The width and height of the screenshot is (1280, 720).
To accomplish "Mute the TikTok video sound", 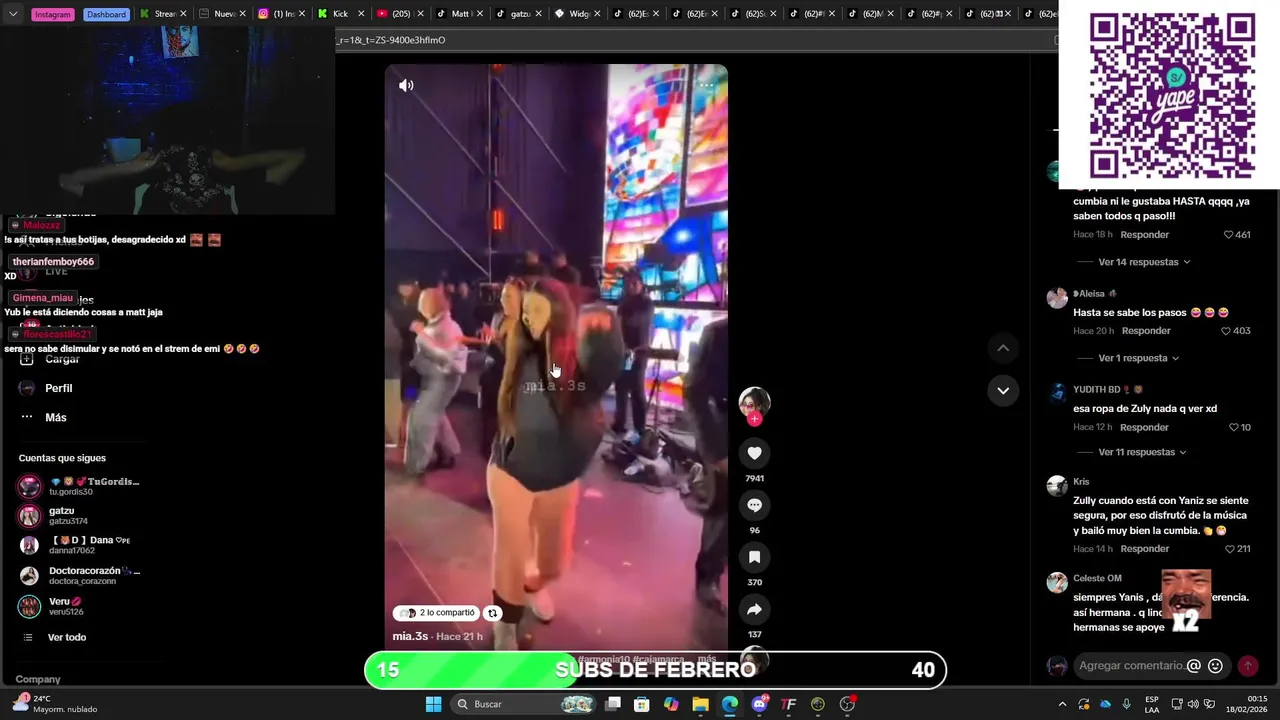I will (x=406, y=85).
